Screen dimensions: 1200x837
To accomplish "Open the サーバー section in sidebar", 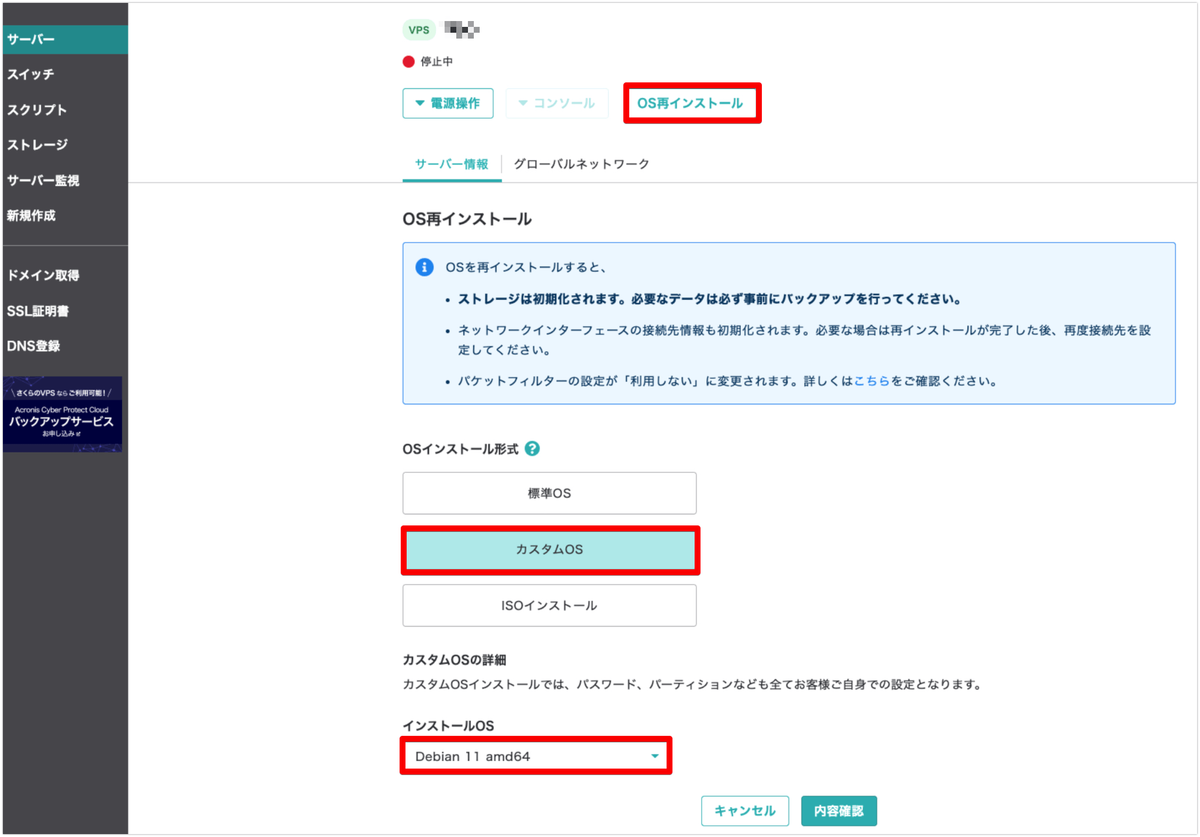I will click(x=40, y=40).
